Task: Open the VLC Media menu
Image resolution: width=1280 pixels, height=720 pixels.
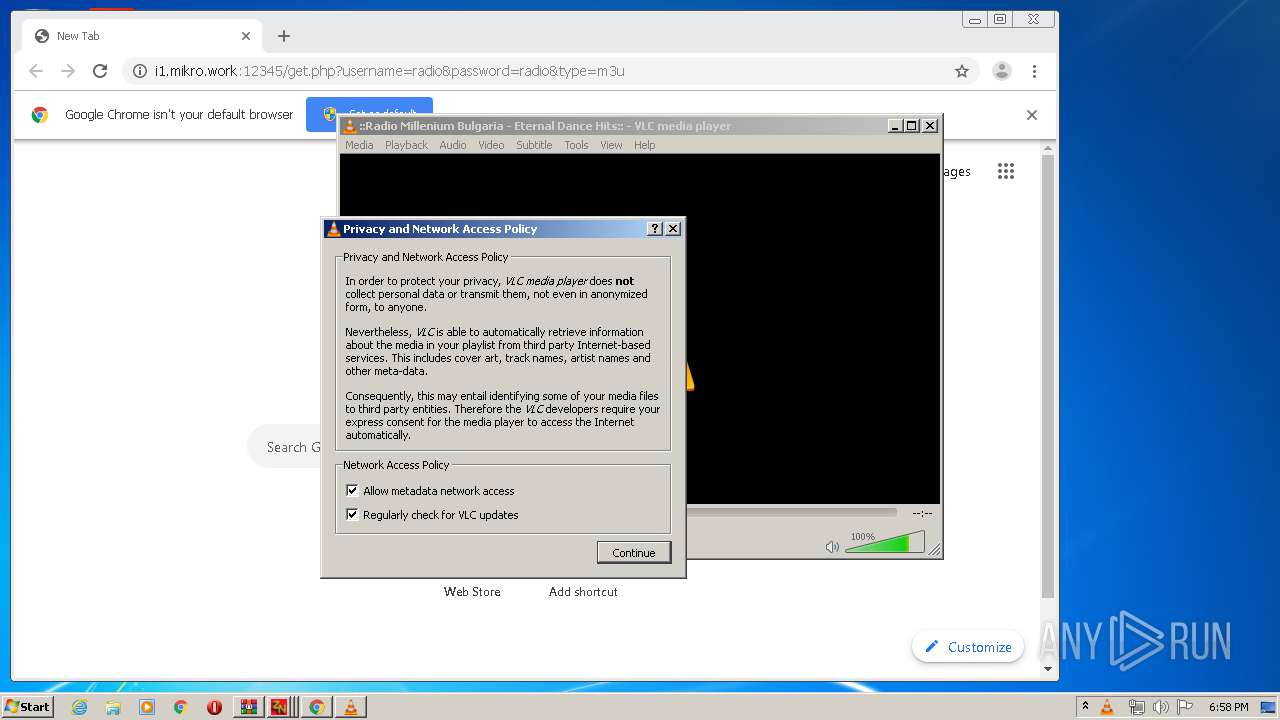Action: click(x=359, y=145)
